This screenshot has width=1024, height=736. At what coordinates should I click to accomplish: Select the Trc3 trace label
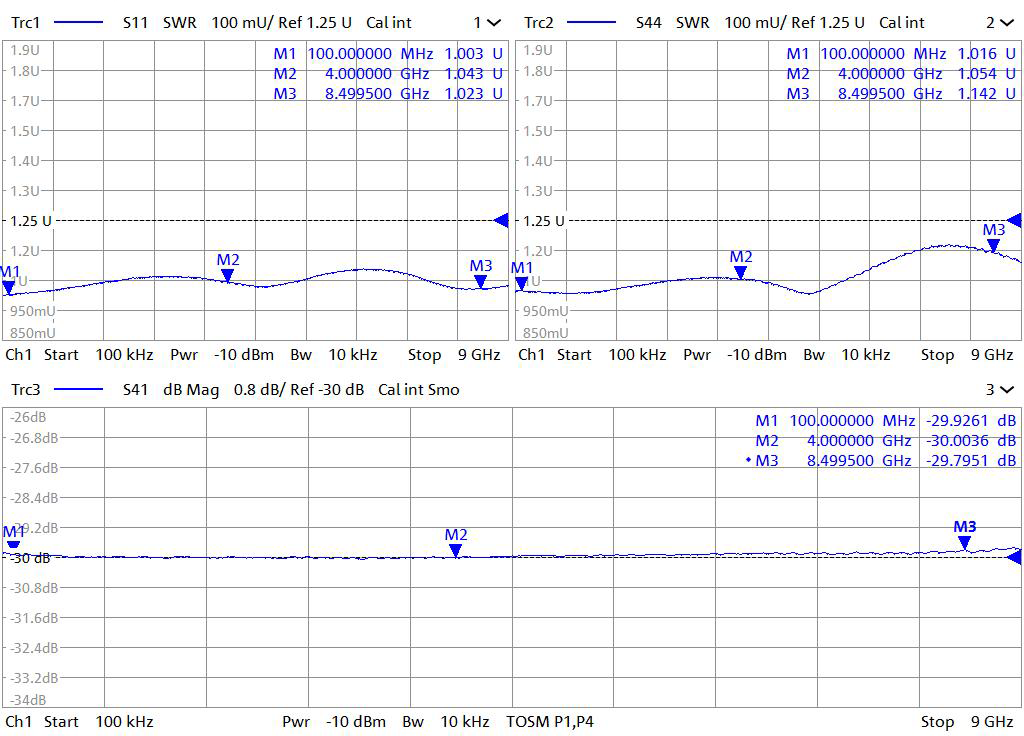click(x=27, y=389)
